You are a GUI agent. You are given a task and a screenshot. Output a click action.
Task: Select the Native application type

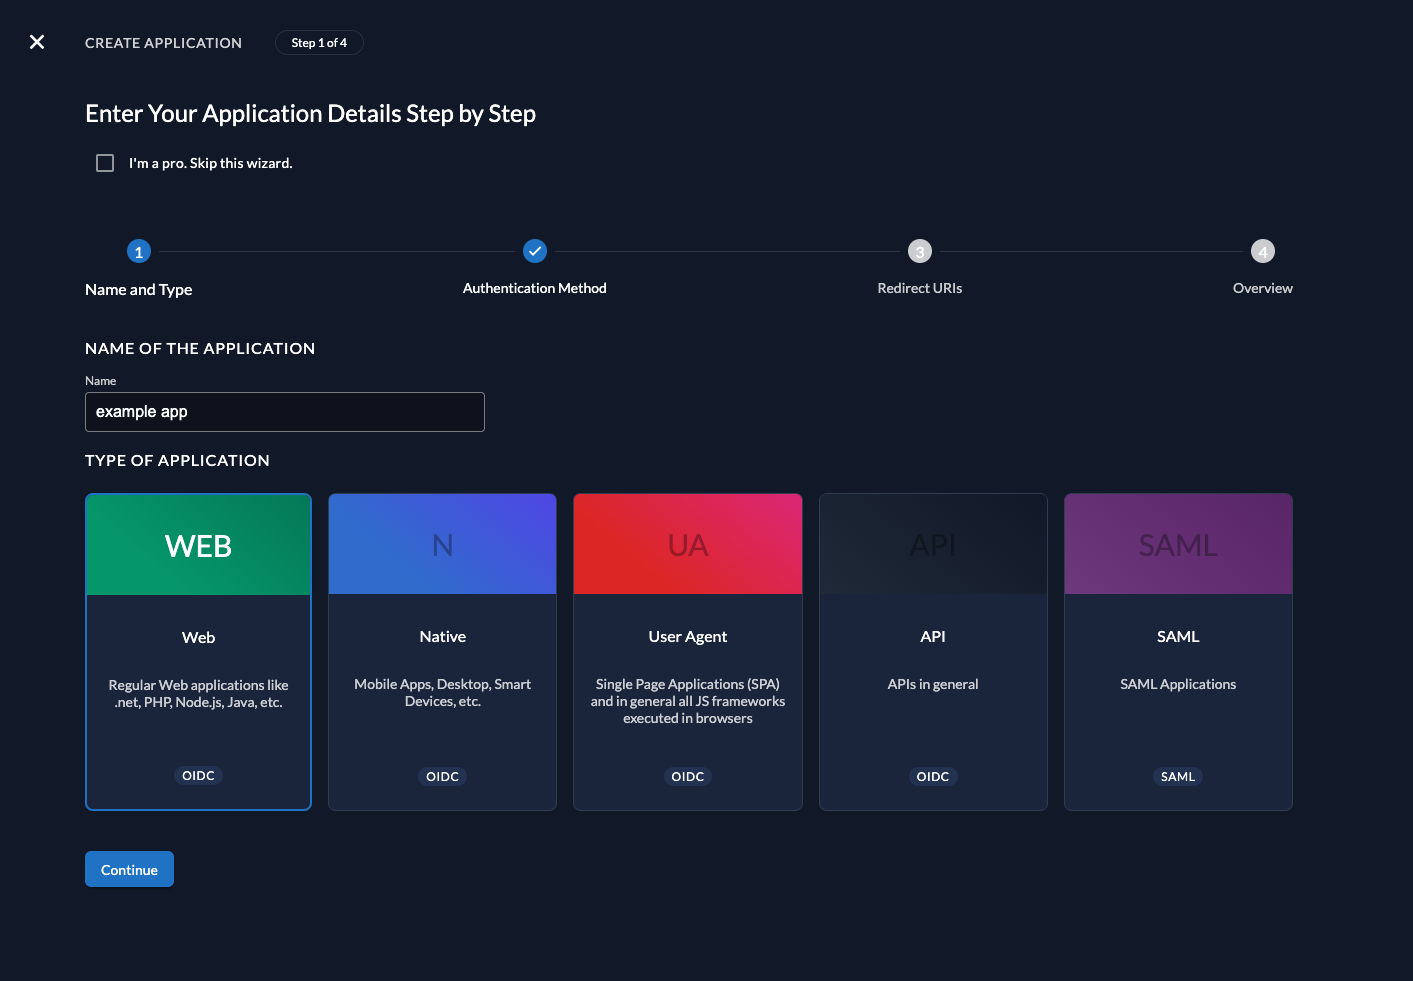click(442, 651)
